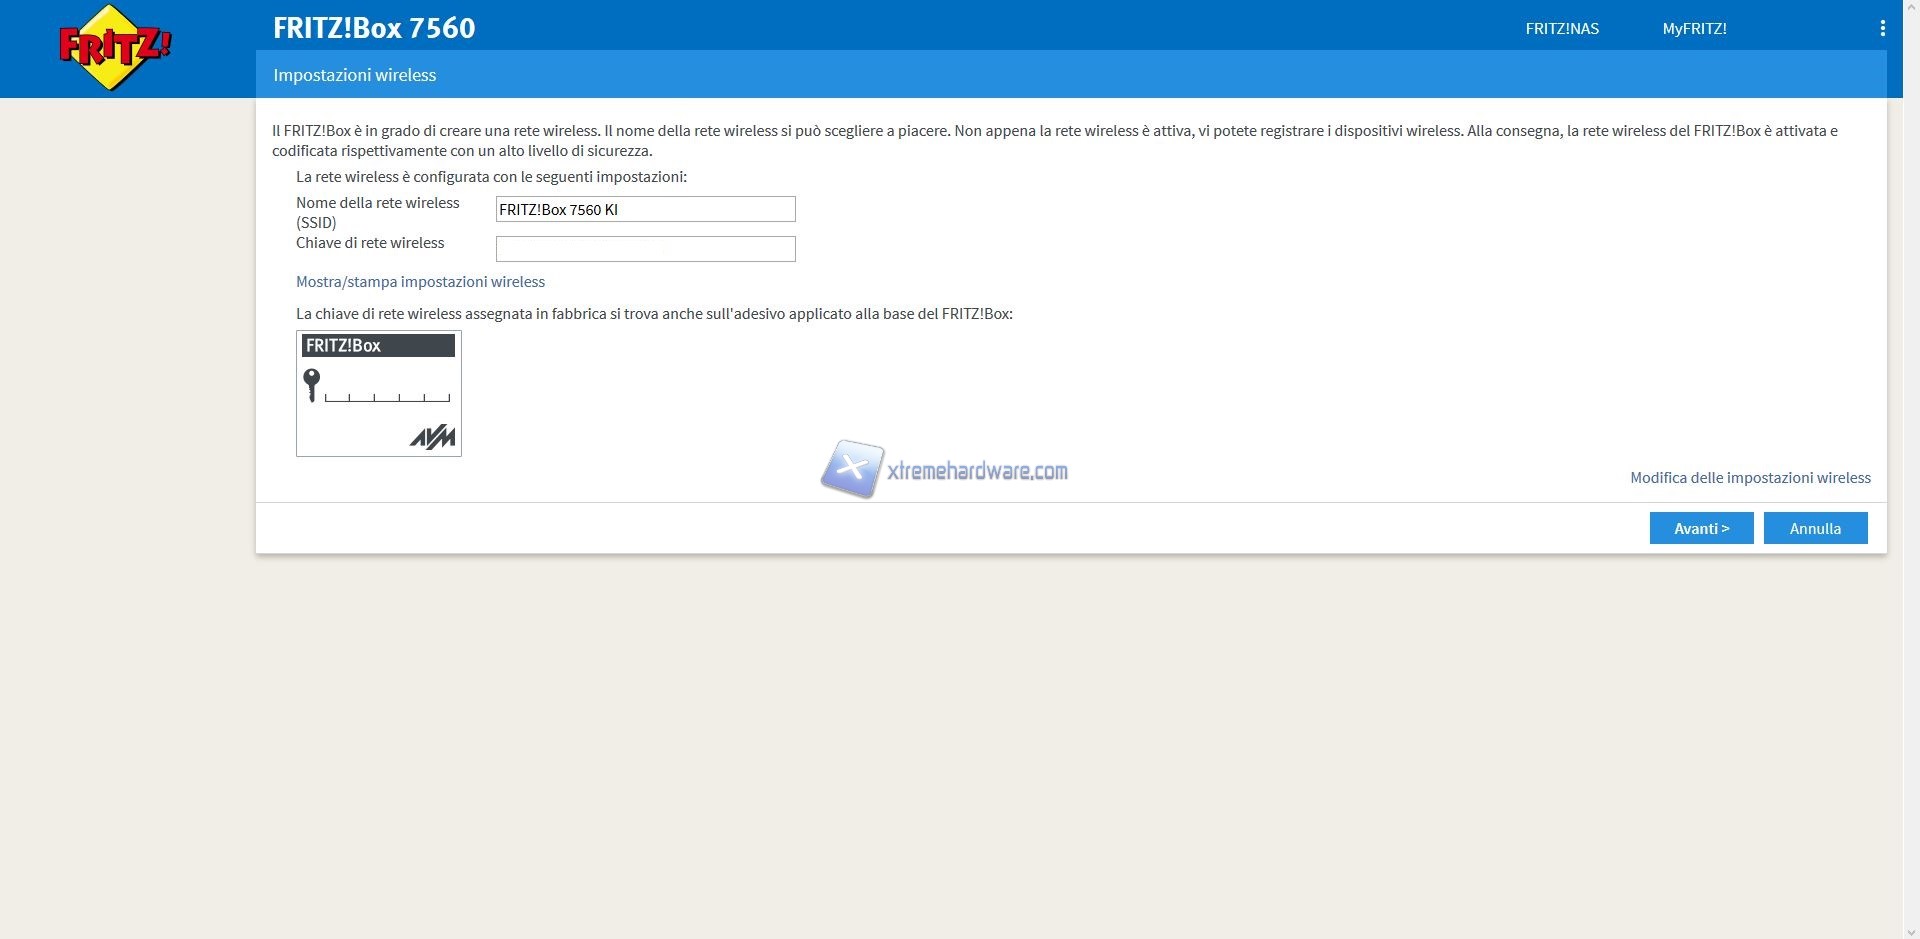Focus the SSID network name field

click(645, 209)
